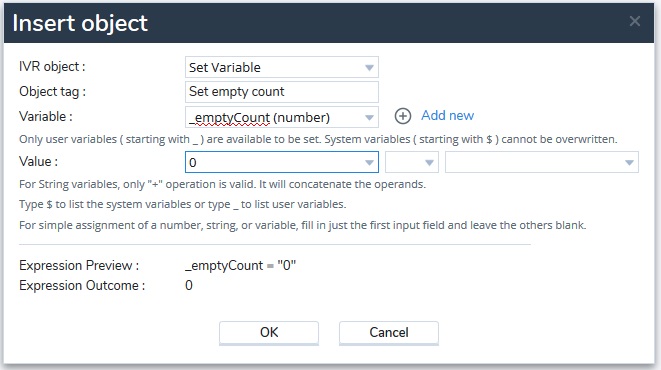Image resolution: width=661 pixels, height=370 pixels.
Task: Open the Variable dropdown arrow
Action: coord(369,118)
